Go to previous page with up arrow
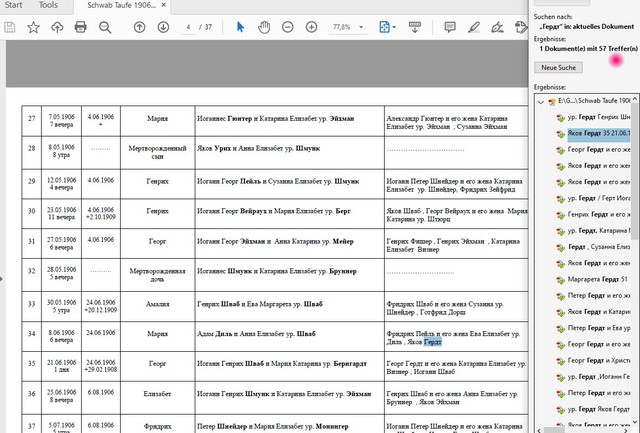Viewport: 640px width, 433px height. [x=140, y=27]
